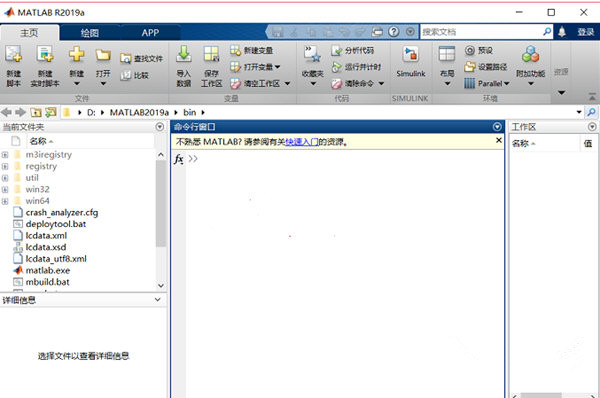Open 附加功能 (Add-Ons)
Screen dimensions: 600x398
click(530, 66)
